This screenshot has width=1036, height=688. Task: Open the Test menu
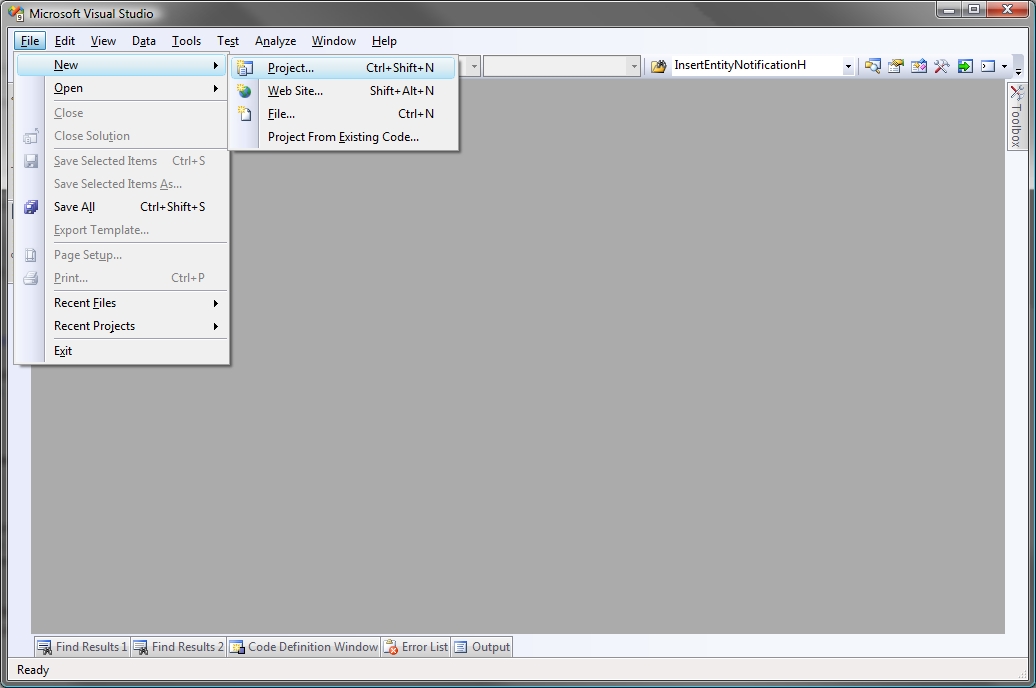point(228,41)
